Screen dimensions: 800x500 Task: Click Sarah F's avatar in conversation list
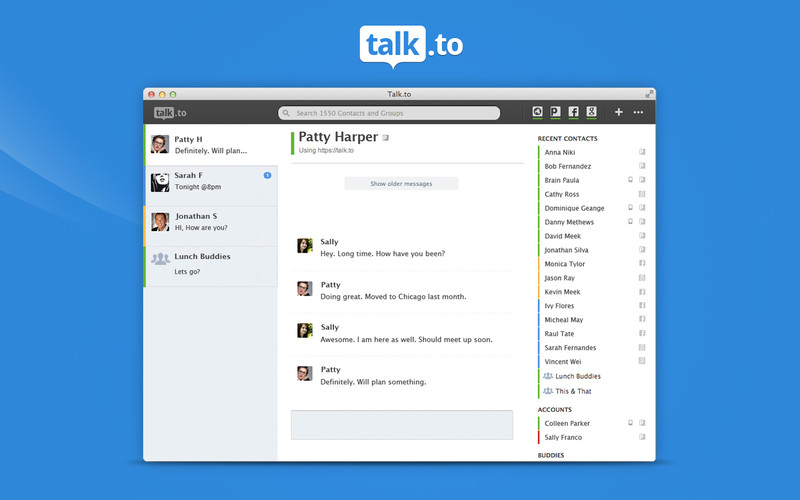pyautogui.click(x=160, y=182)
